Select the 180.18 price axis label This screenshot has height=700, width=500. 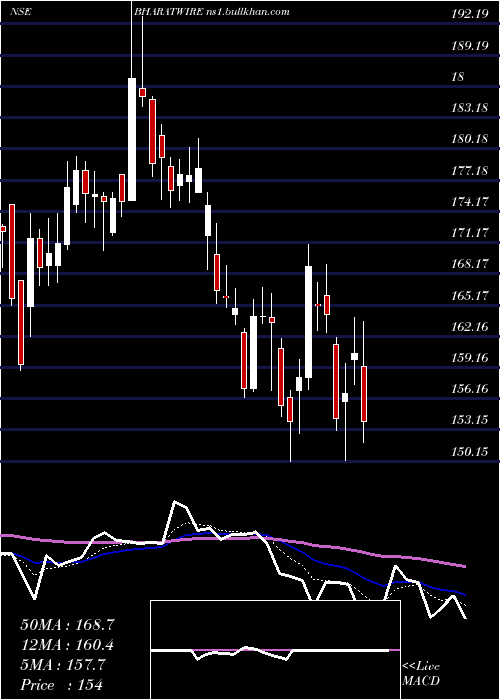(469, 139)
